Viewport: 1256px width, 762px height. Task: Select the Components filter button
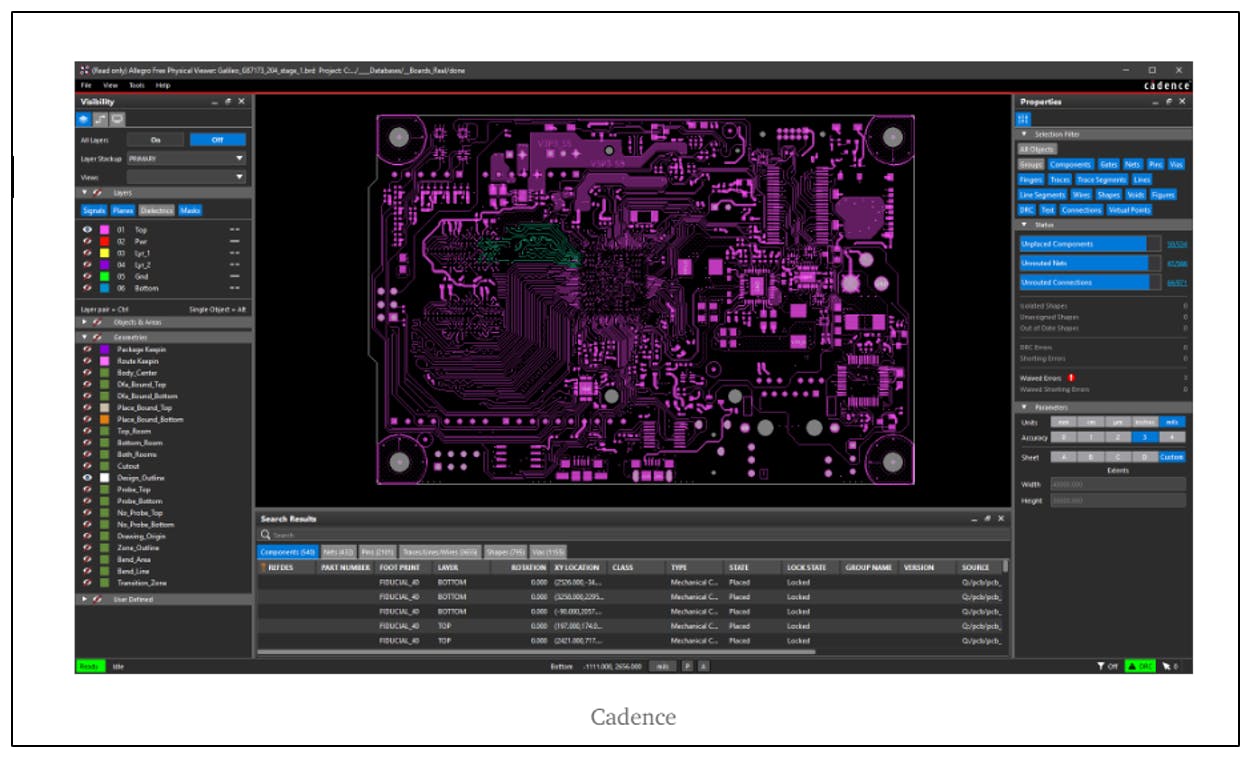point(1070,164)
